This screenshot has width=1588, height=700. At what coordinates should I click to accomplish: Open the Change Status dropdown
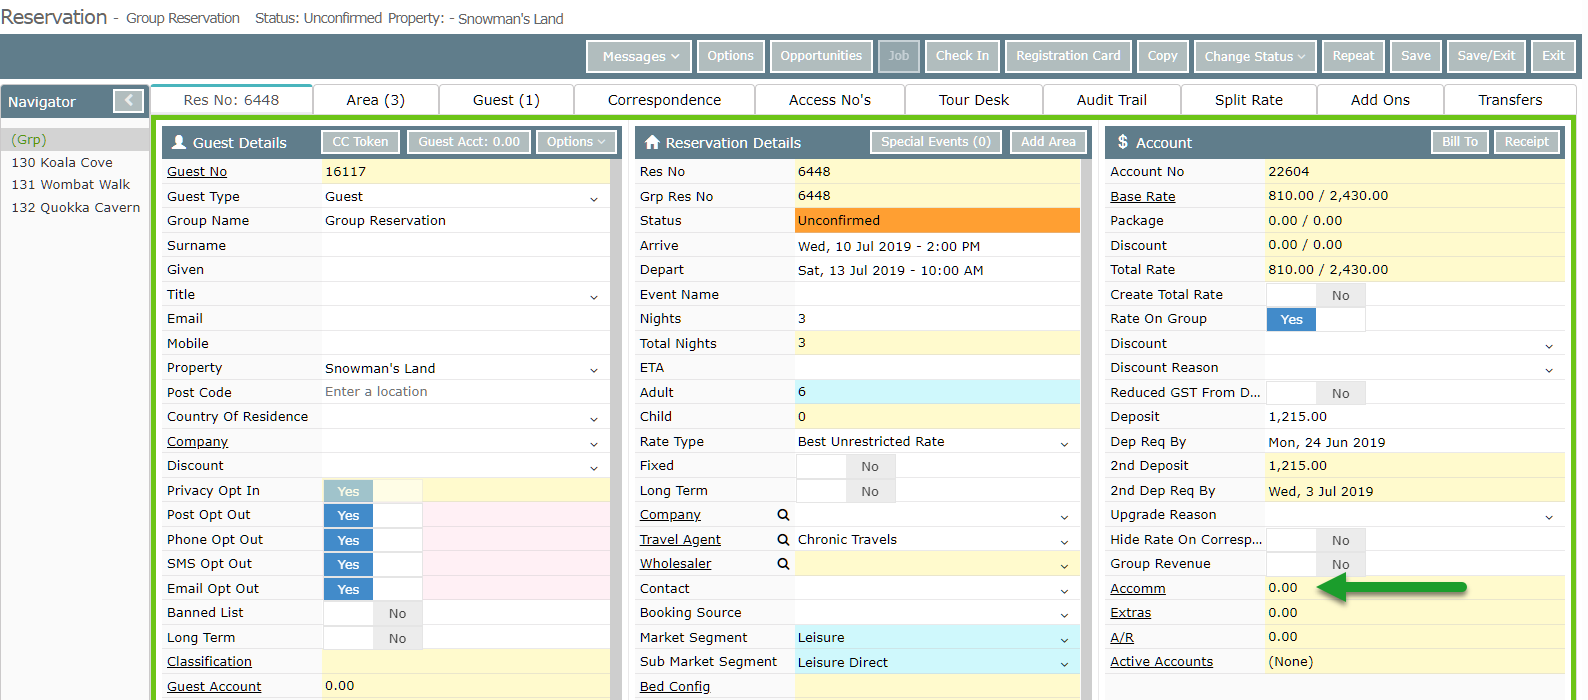point(1254,57)
